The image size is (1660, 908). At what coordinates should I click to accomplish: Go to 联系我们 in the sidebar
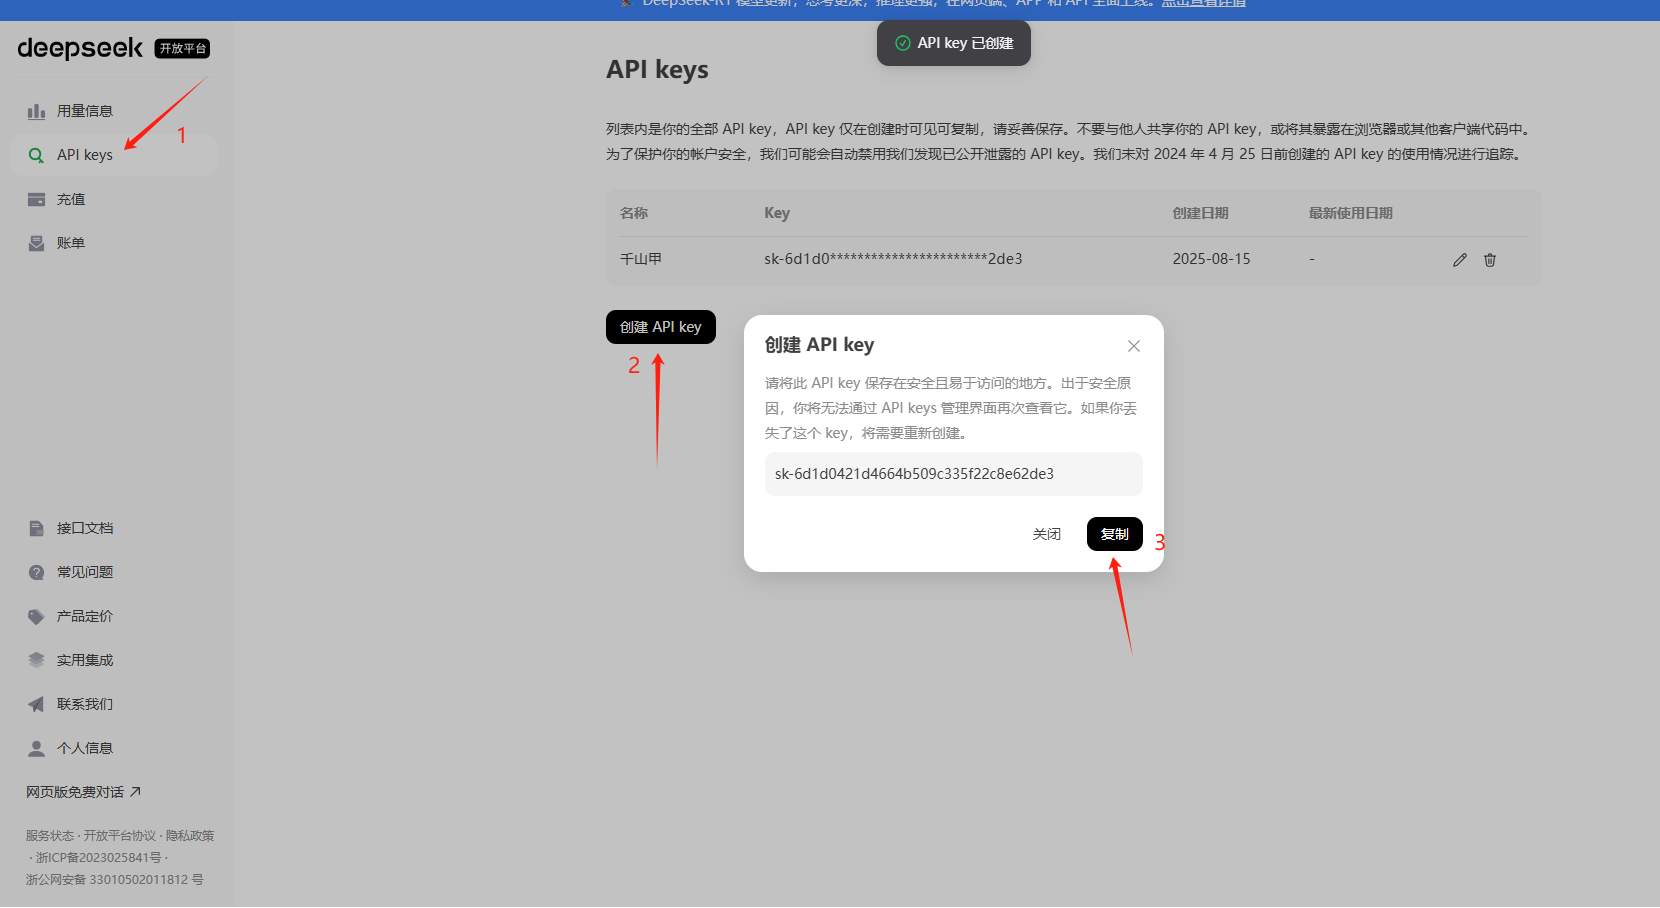(x=84, y=704)
